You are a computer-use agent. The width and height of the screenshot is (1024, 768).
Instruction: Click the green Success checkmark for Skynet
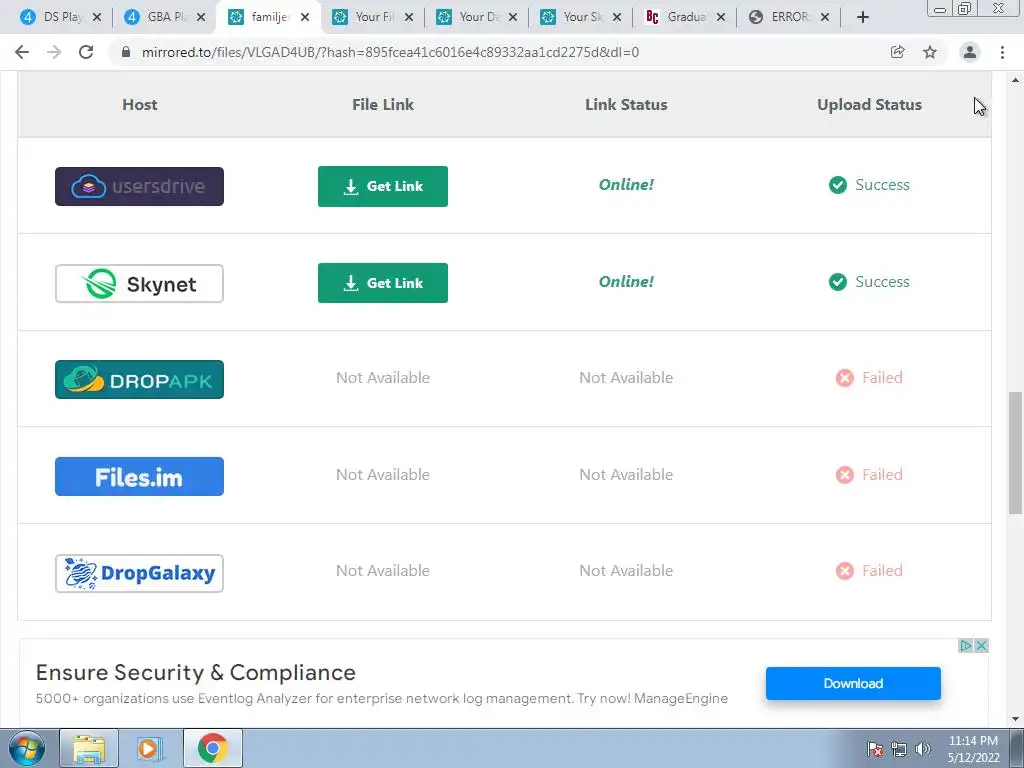tap(838, 282)
